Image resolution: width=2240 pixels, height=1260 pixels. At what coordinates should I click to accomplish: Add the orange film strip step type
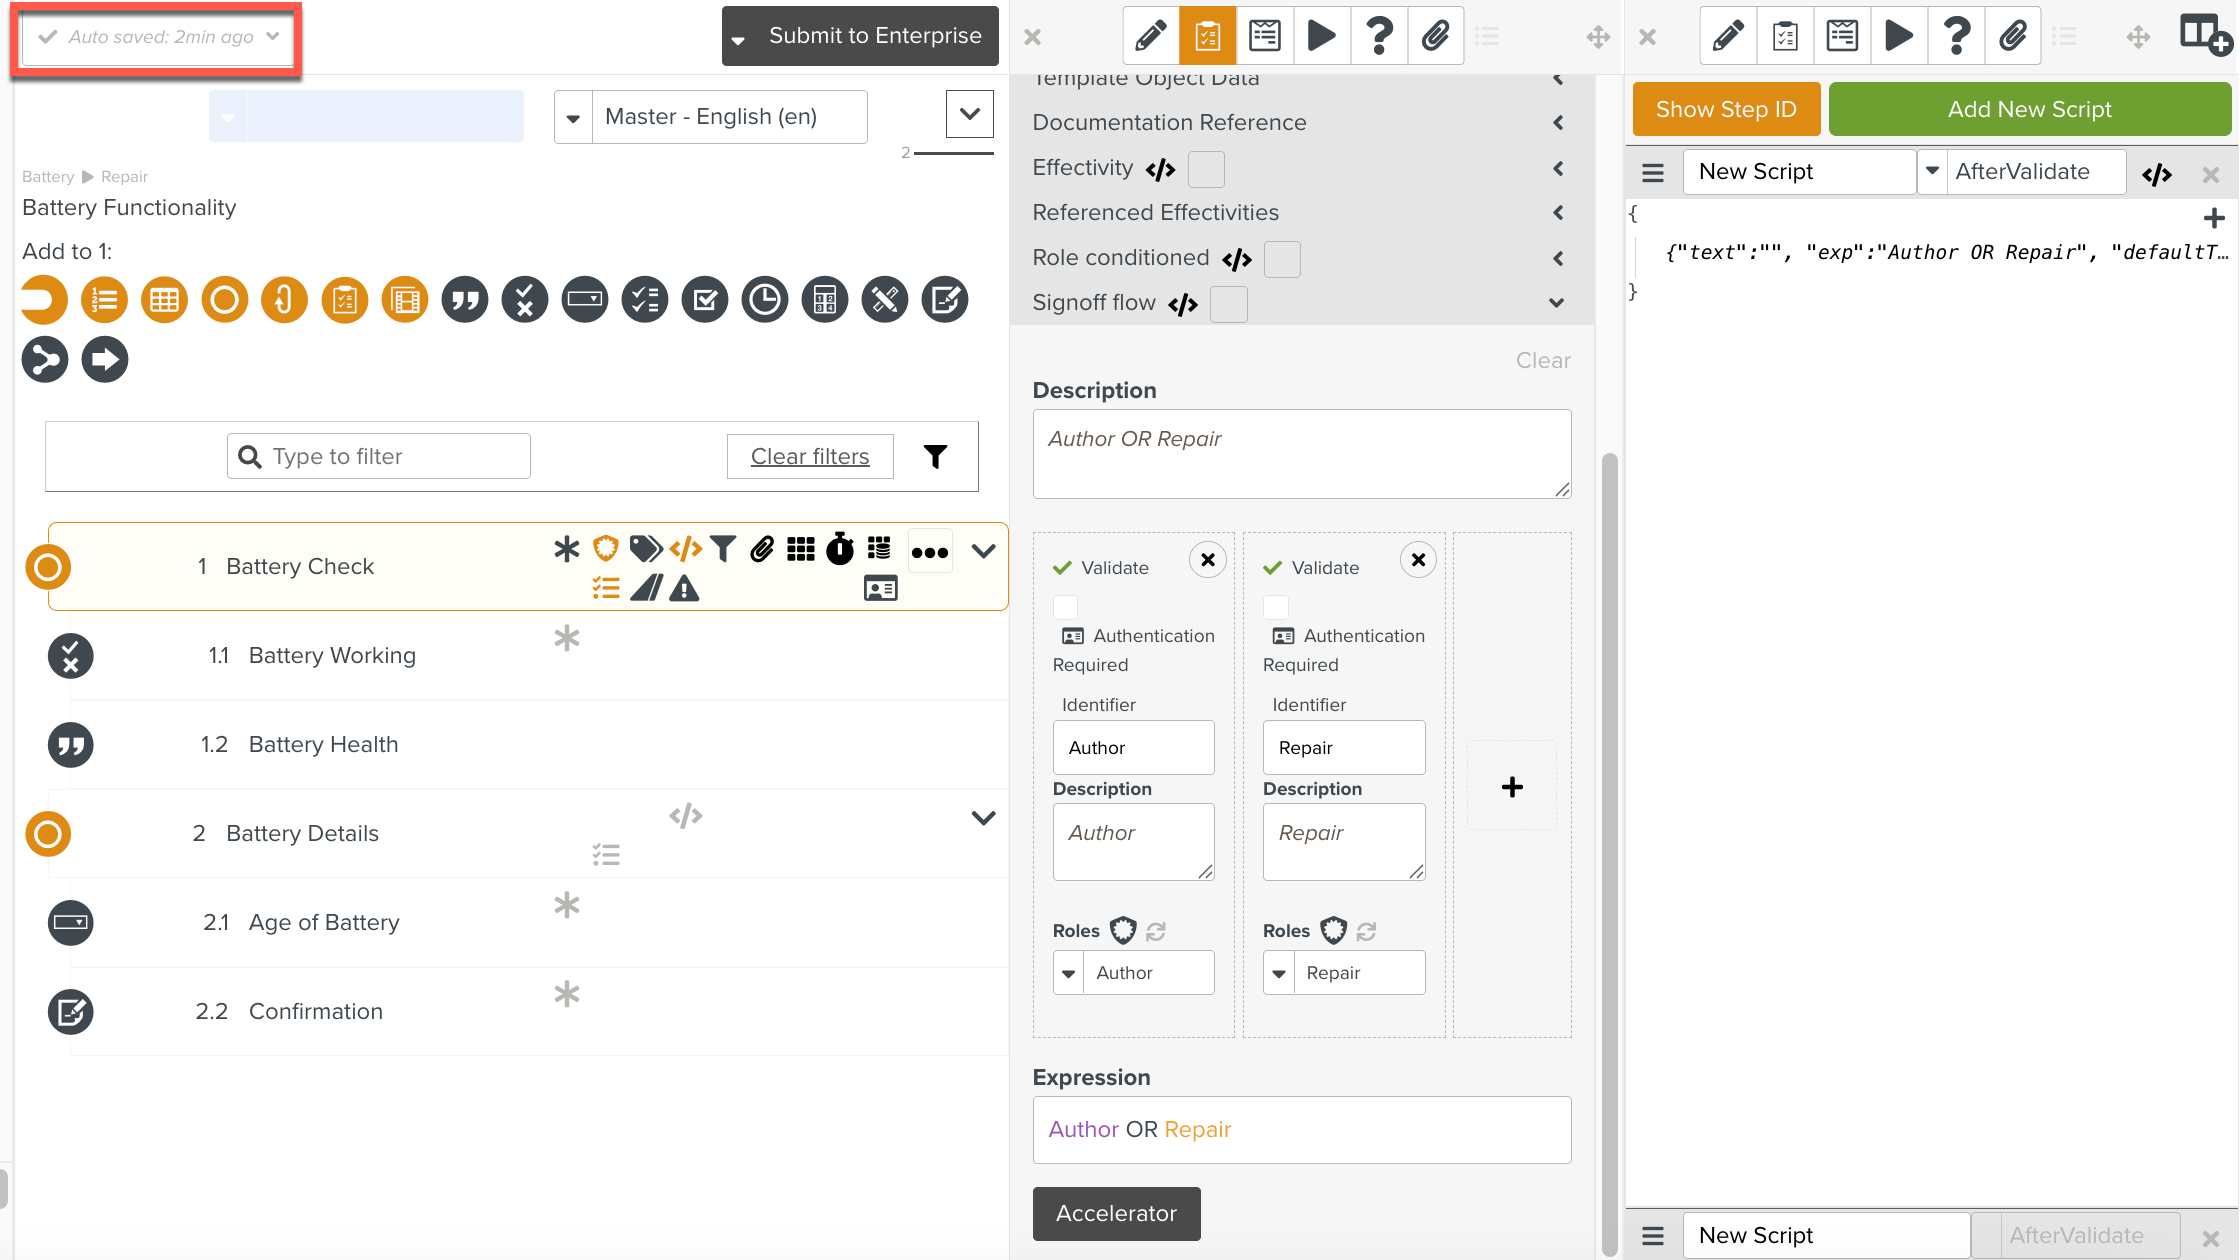pyautogui.click(x=405, y=300)
